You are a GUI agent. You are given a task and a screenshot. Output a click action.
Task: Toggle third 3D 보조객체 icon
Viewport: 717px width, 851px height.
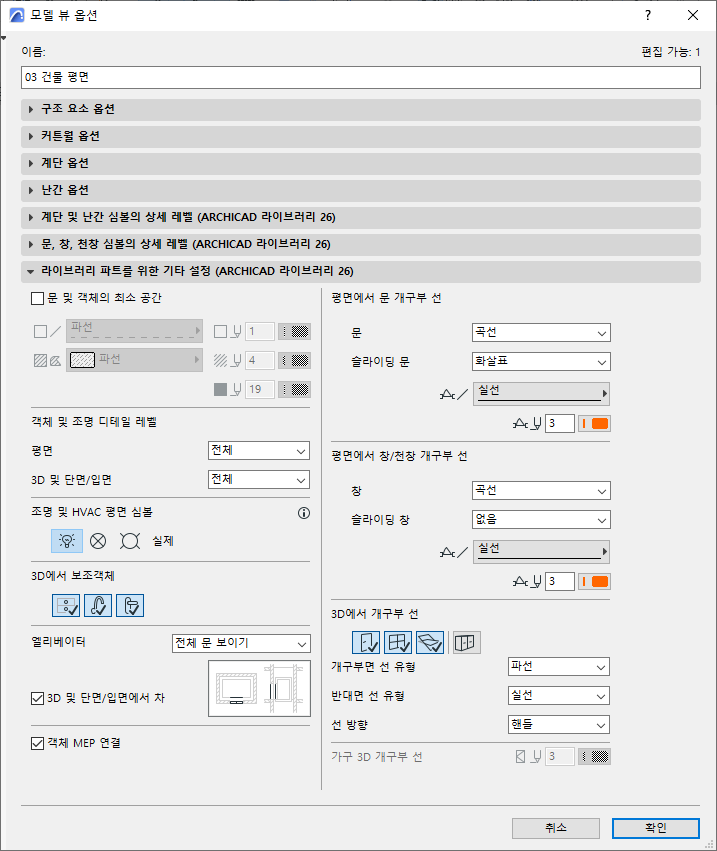[130, 605]
